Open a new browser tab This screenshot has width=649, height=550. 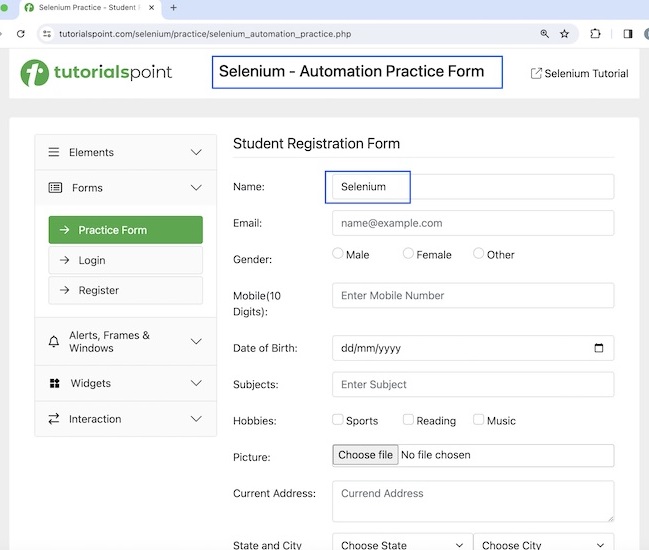[173, 7]
